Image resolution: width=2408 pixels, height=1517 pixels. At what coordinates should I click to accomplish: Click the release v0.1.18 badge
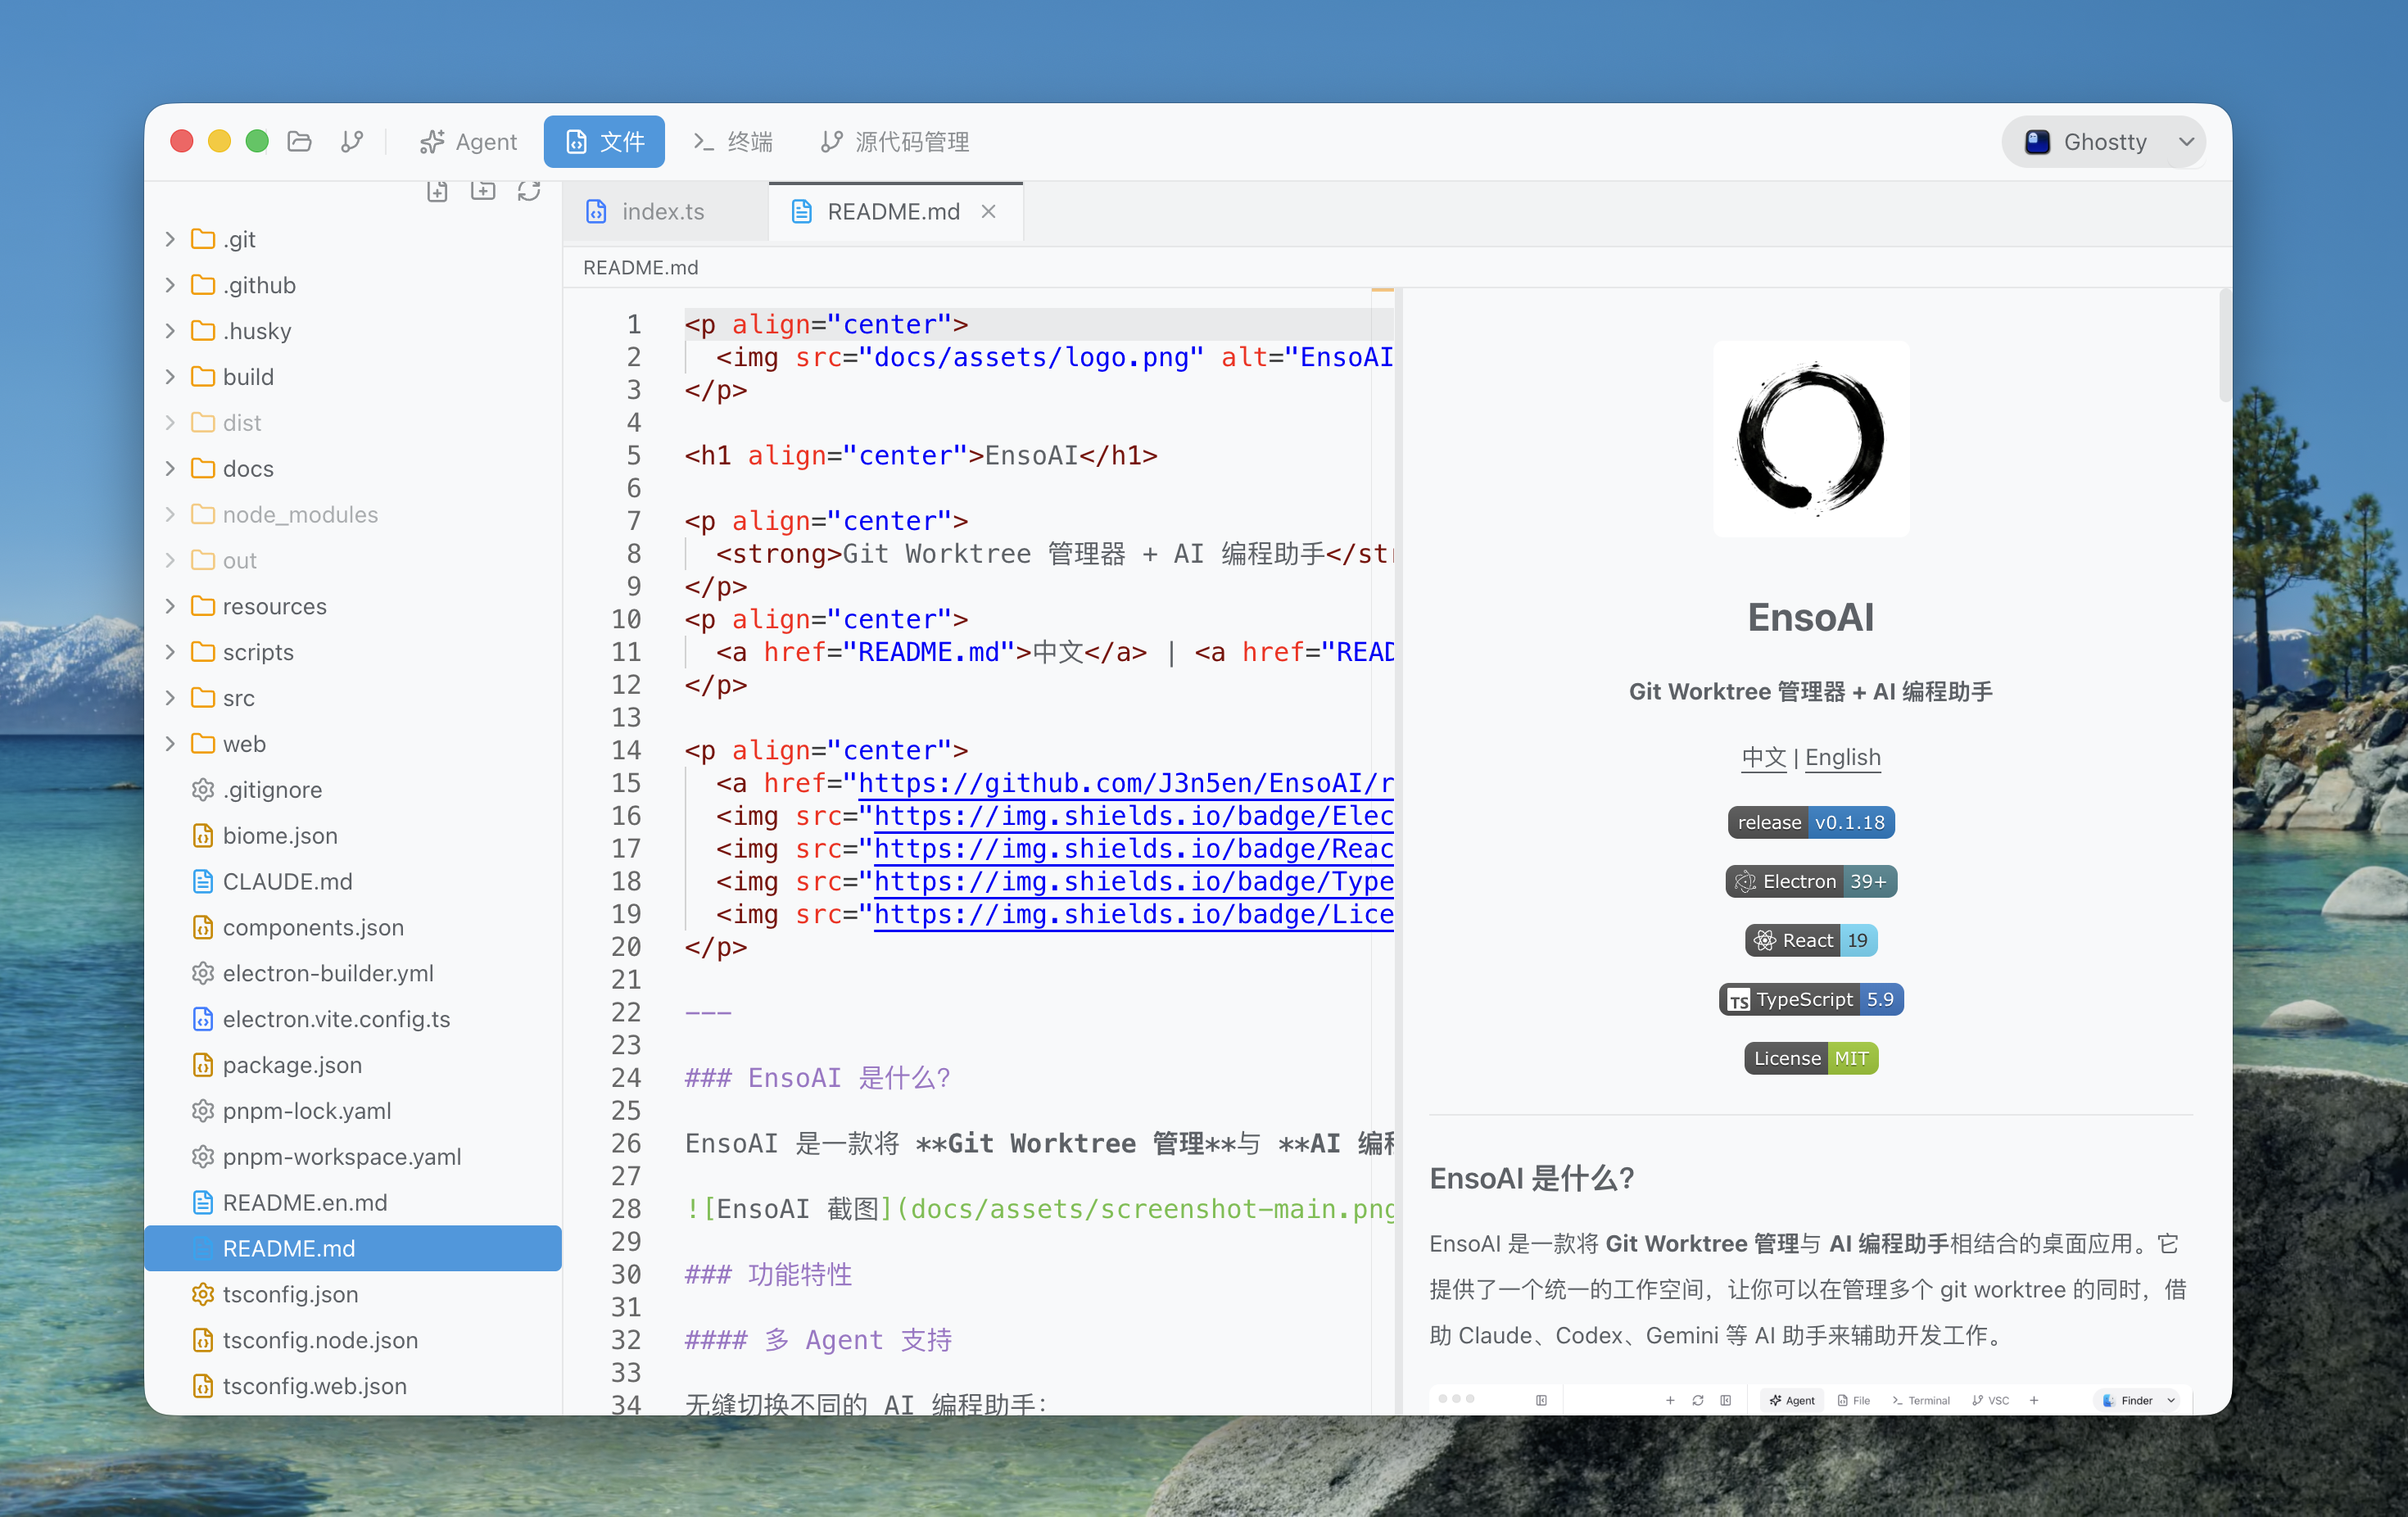(x=1810, y=822)
